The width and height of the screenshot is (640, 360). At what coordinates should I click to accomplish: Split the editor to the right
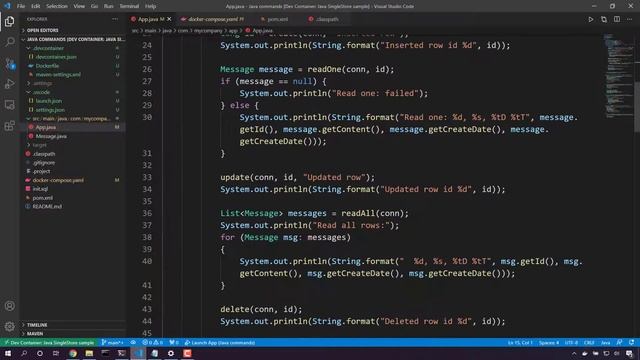pyautogui.click(x=617, y=19)
